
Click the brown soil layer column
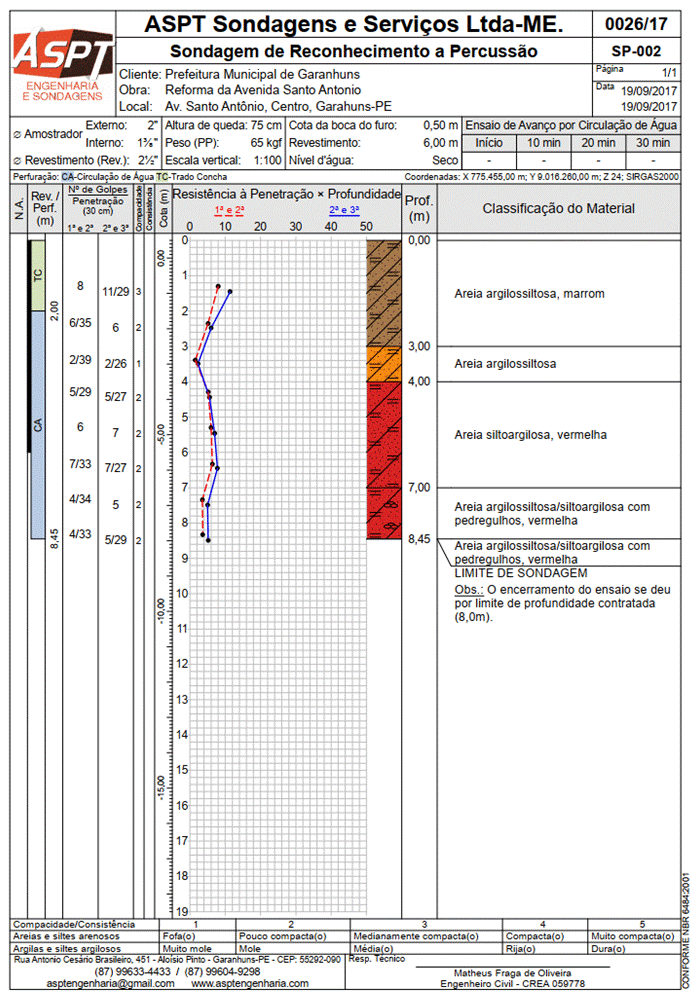[x=384, y=293]
